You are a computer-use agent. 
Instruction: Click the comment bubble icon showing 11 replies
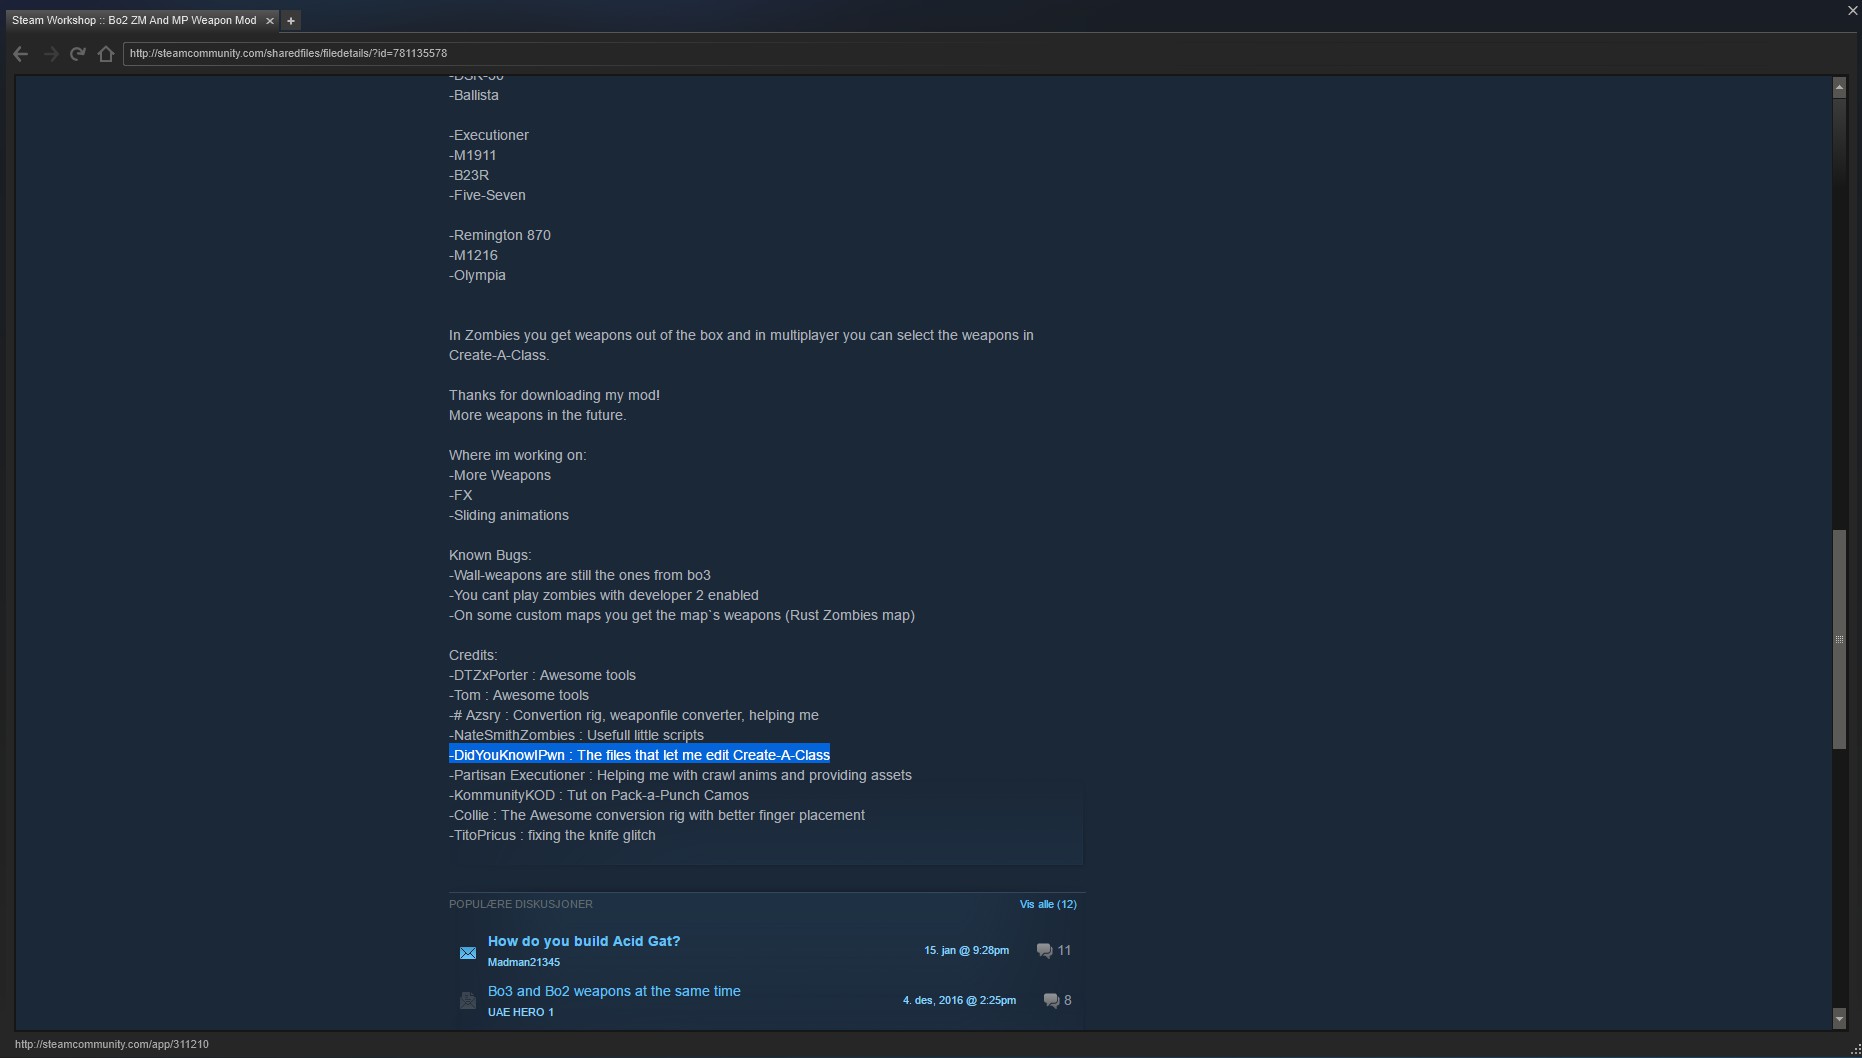coord(1044,951)
